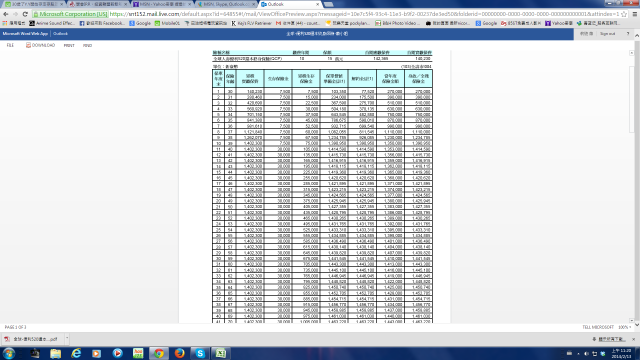
Task: Select the active Outlook browser tab
Action: [290, 4]
